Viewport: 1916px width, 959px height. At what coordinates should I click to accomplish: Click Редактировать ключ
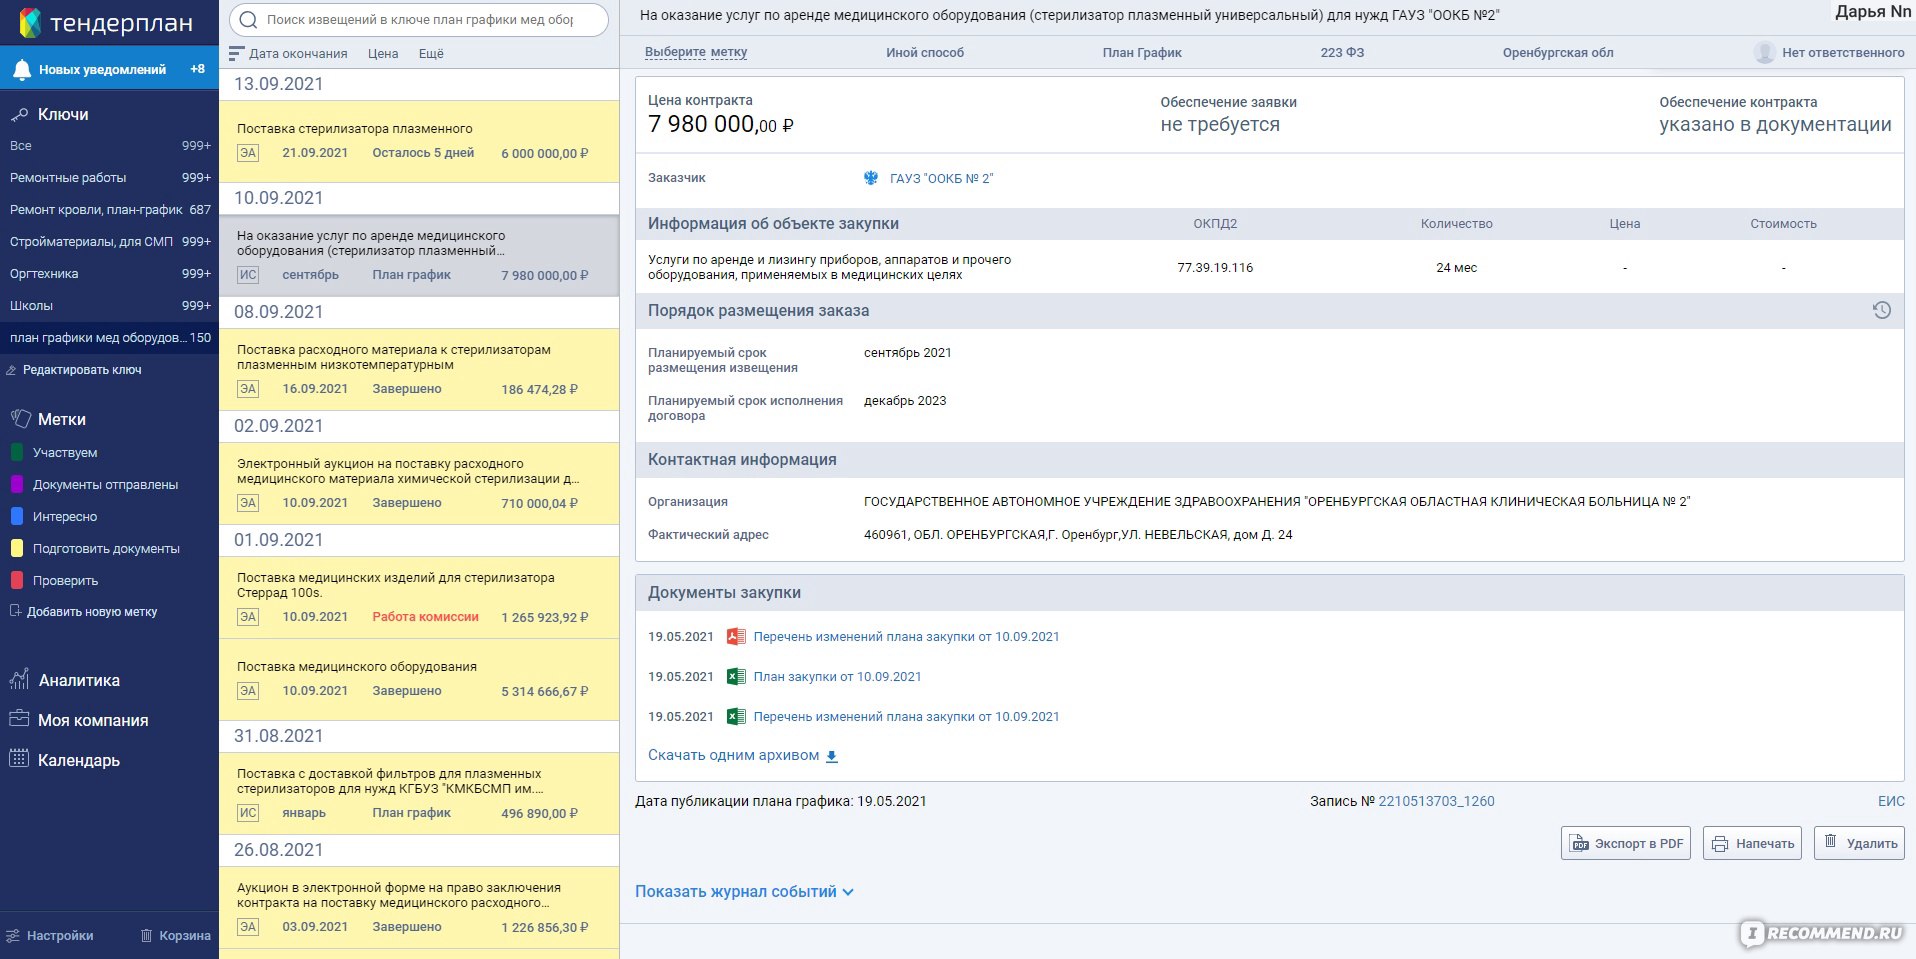click(82, 370)
